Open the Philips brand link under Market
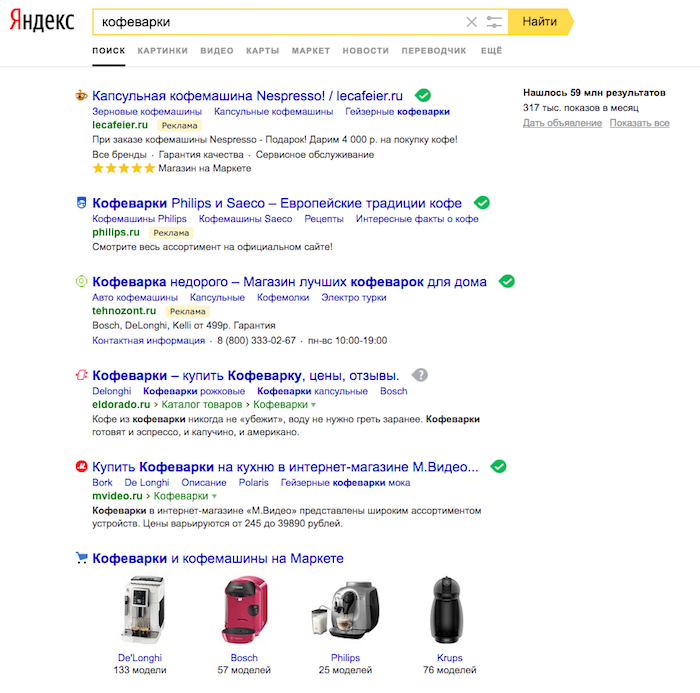The image size is (700, 693). [345, 658]
